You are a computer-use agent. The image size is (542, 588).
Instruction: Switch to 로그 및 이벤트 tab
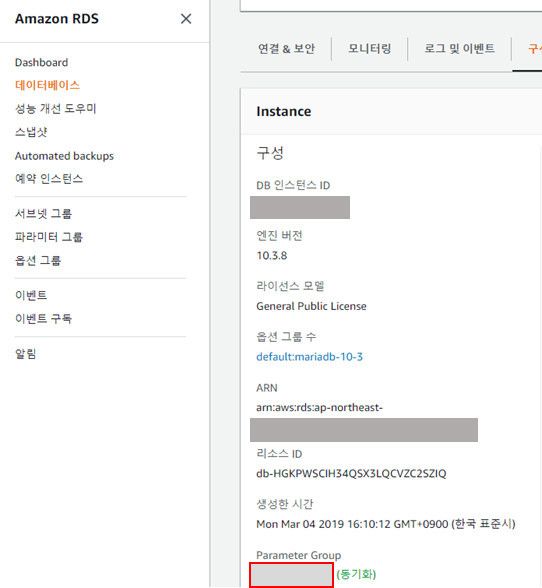point(459,48)
